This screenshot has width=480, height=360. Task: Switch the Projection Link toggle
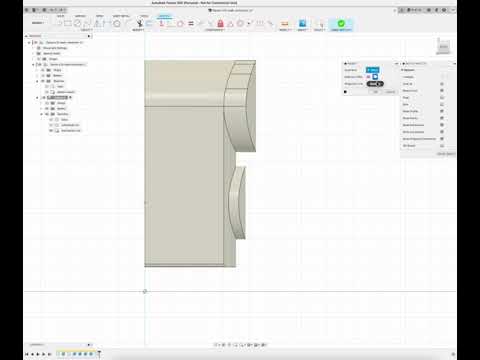click(375, 84)
